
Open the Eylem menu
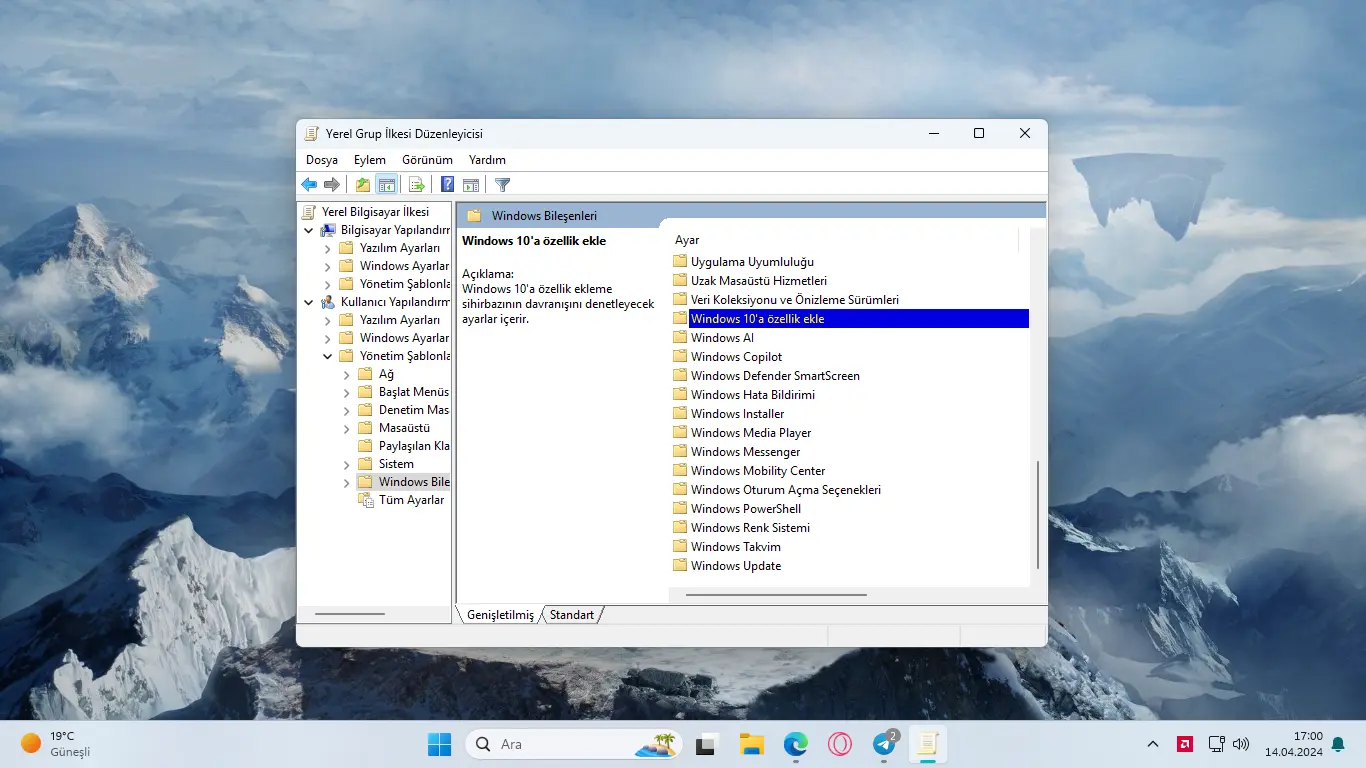[x=370, y=160]
